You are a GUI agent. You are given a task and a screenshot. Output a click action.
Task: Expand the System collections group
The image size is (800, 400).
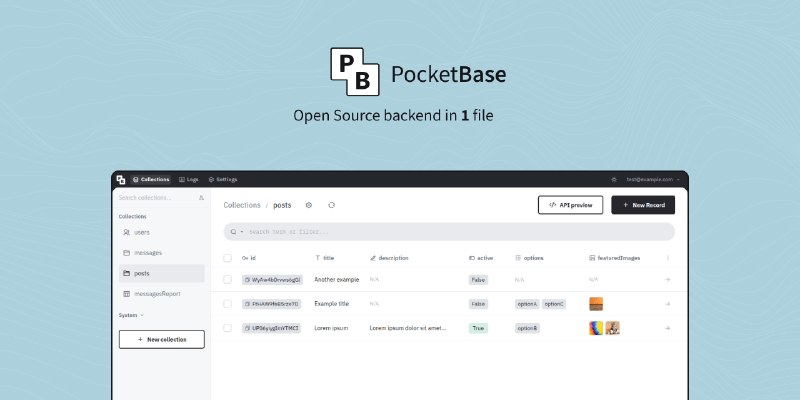(131, 315)
